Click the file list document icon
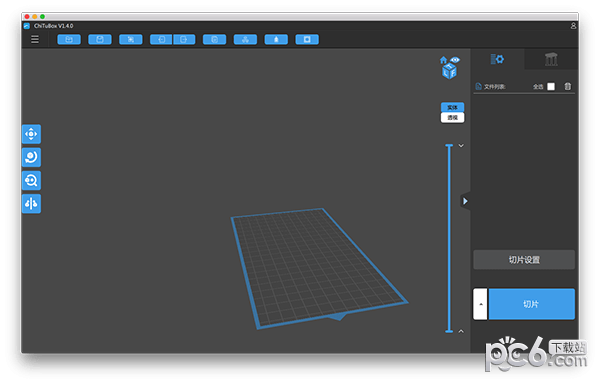 pyautogui.click(x=478, y=86)
